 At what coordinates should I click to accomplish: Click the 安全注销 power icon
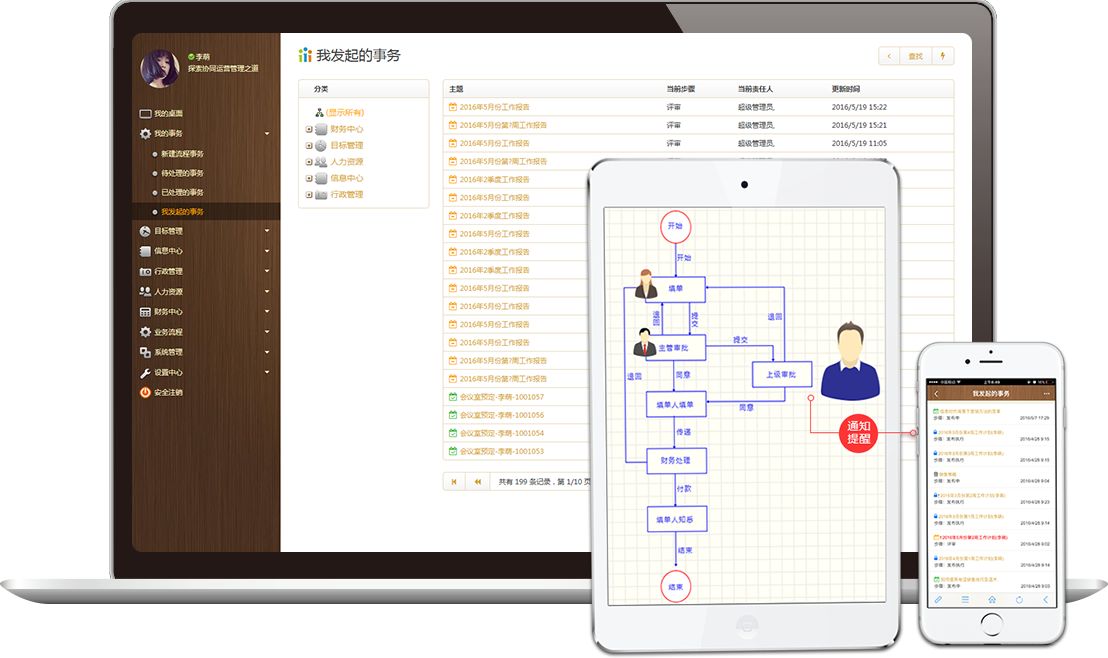tap(145, 392)
